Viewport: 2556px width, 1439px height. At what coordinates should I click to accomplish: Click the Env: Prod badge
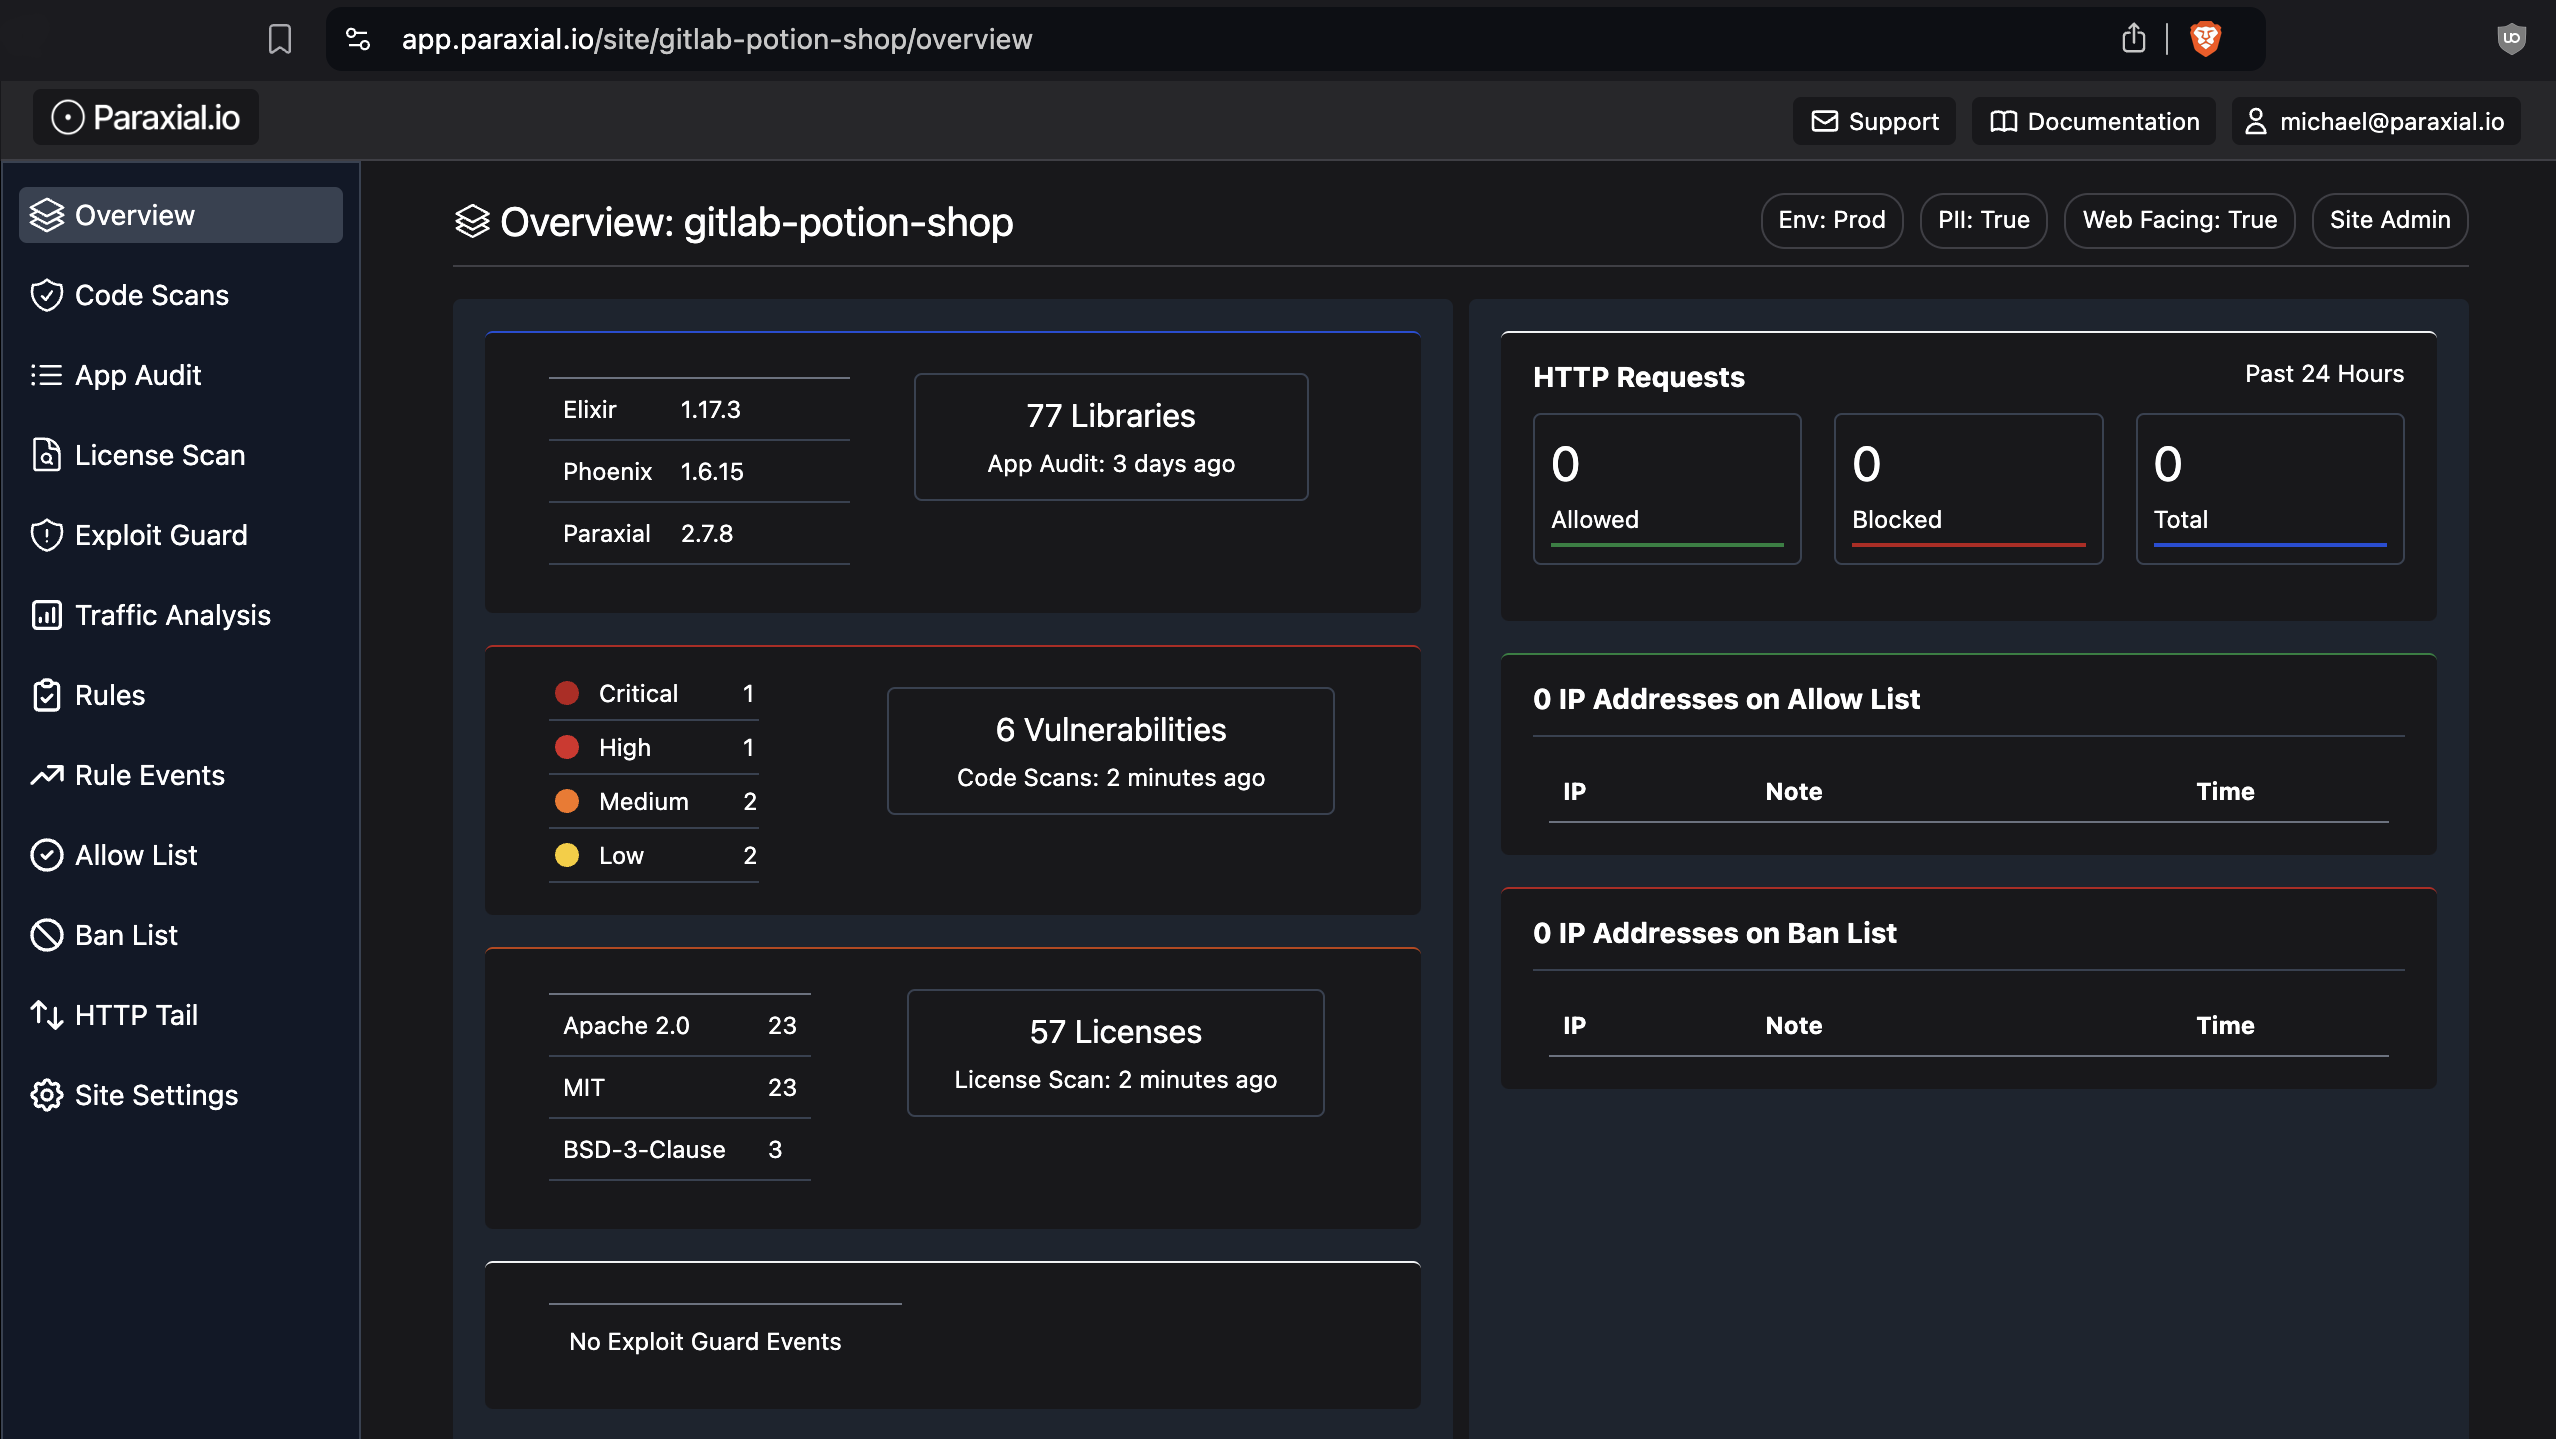(x=1832, y=220)
